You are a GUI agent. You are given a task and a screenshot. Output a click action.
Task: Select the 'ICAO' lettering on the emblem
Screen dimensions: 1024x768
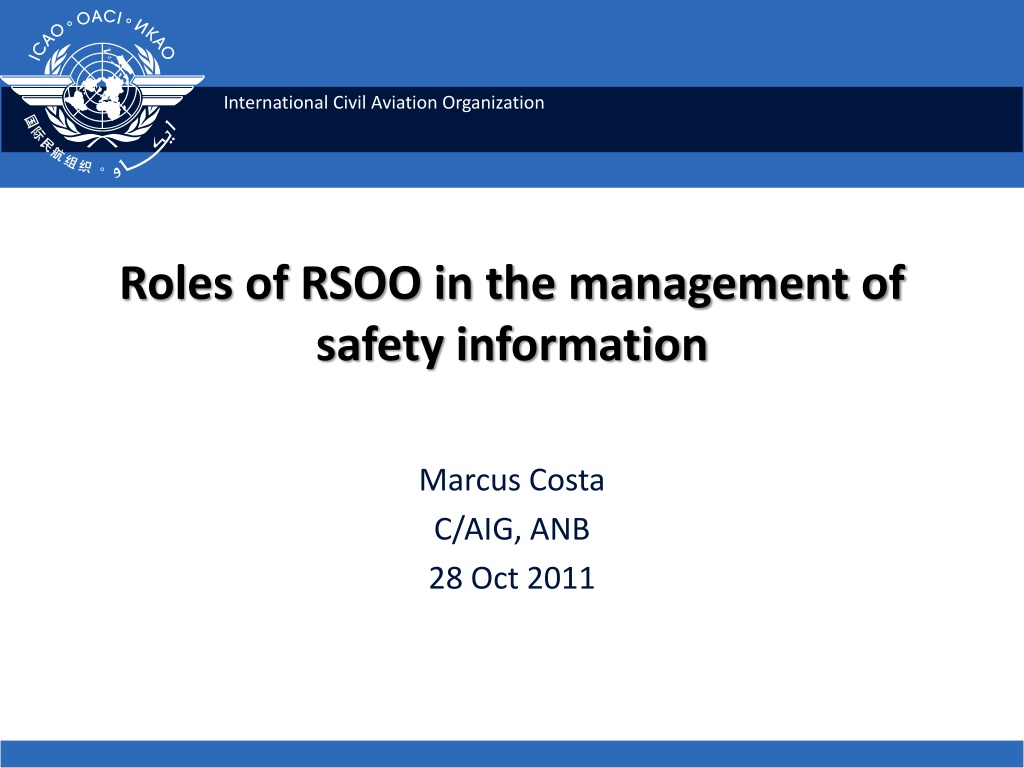[46, 43]
